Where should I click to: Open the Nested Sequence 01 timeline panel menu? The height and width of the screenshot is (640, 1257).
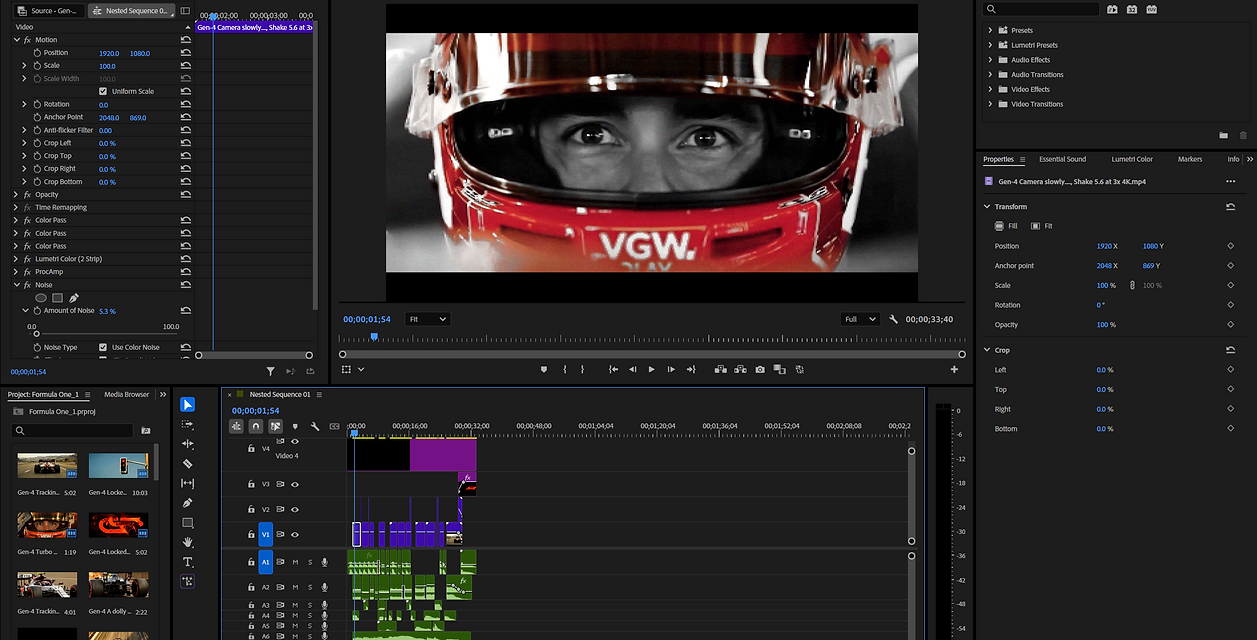tap(321, 395)
